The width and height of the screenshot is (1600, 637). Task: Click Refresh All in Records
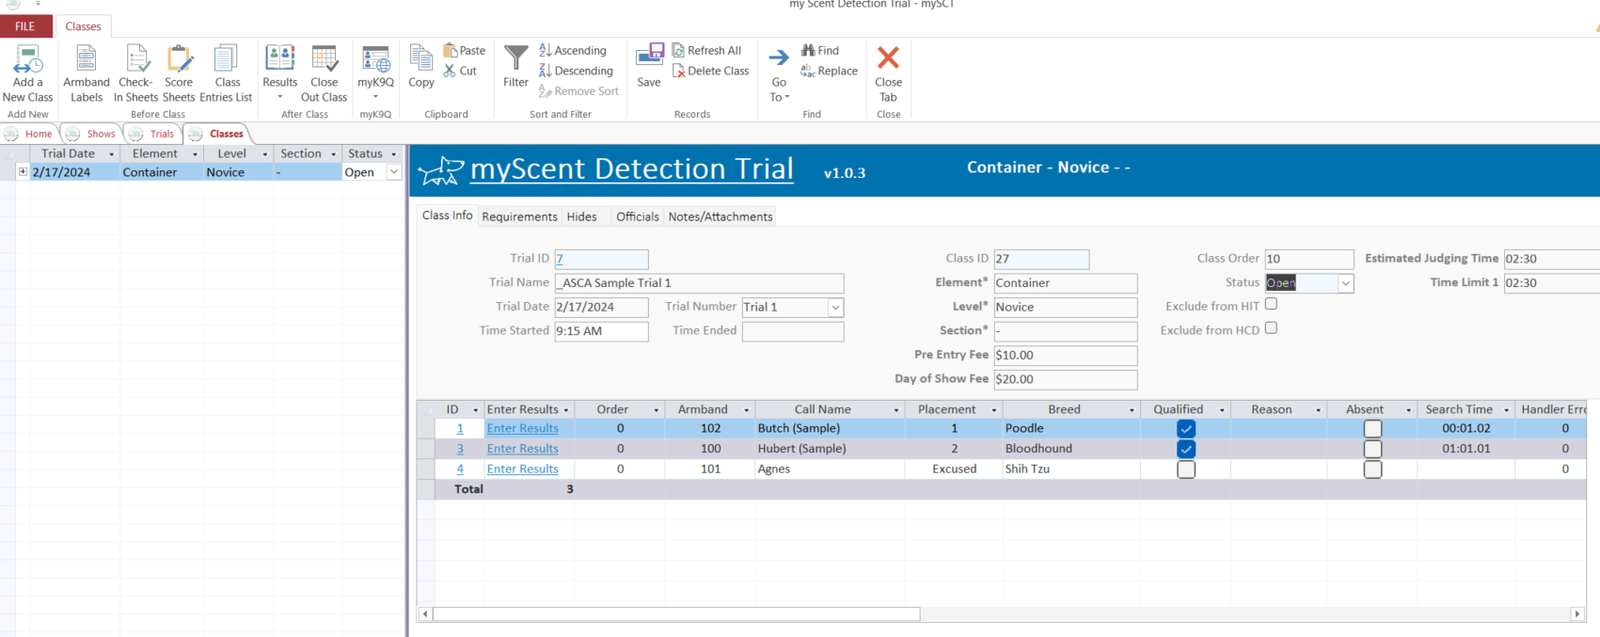[707, 50]
